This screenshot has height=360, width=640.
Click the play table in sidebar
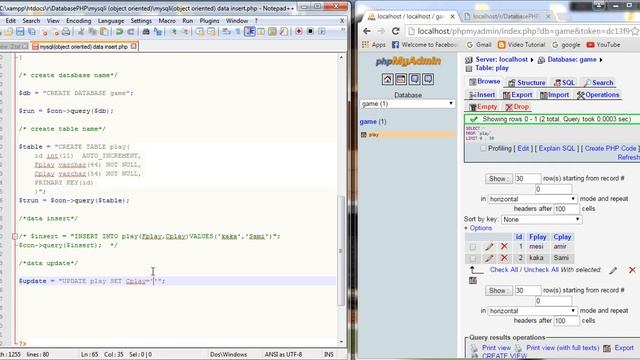[x=373, y=135]
